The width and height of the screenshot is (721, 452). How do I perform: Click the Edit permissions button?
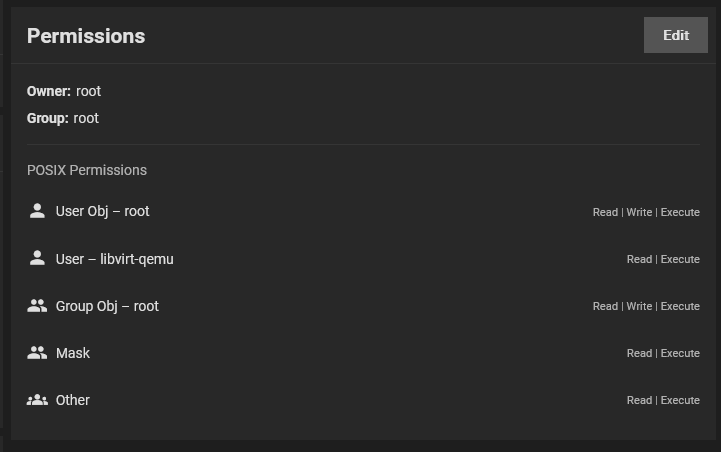675,35
